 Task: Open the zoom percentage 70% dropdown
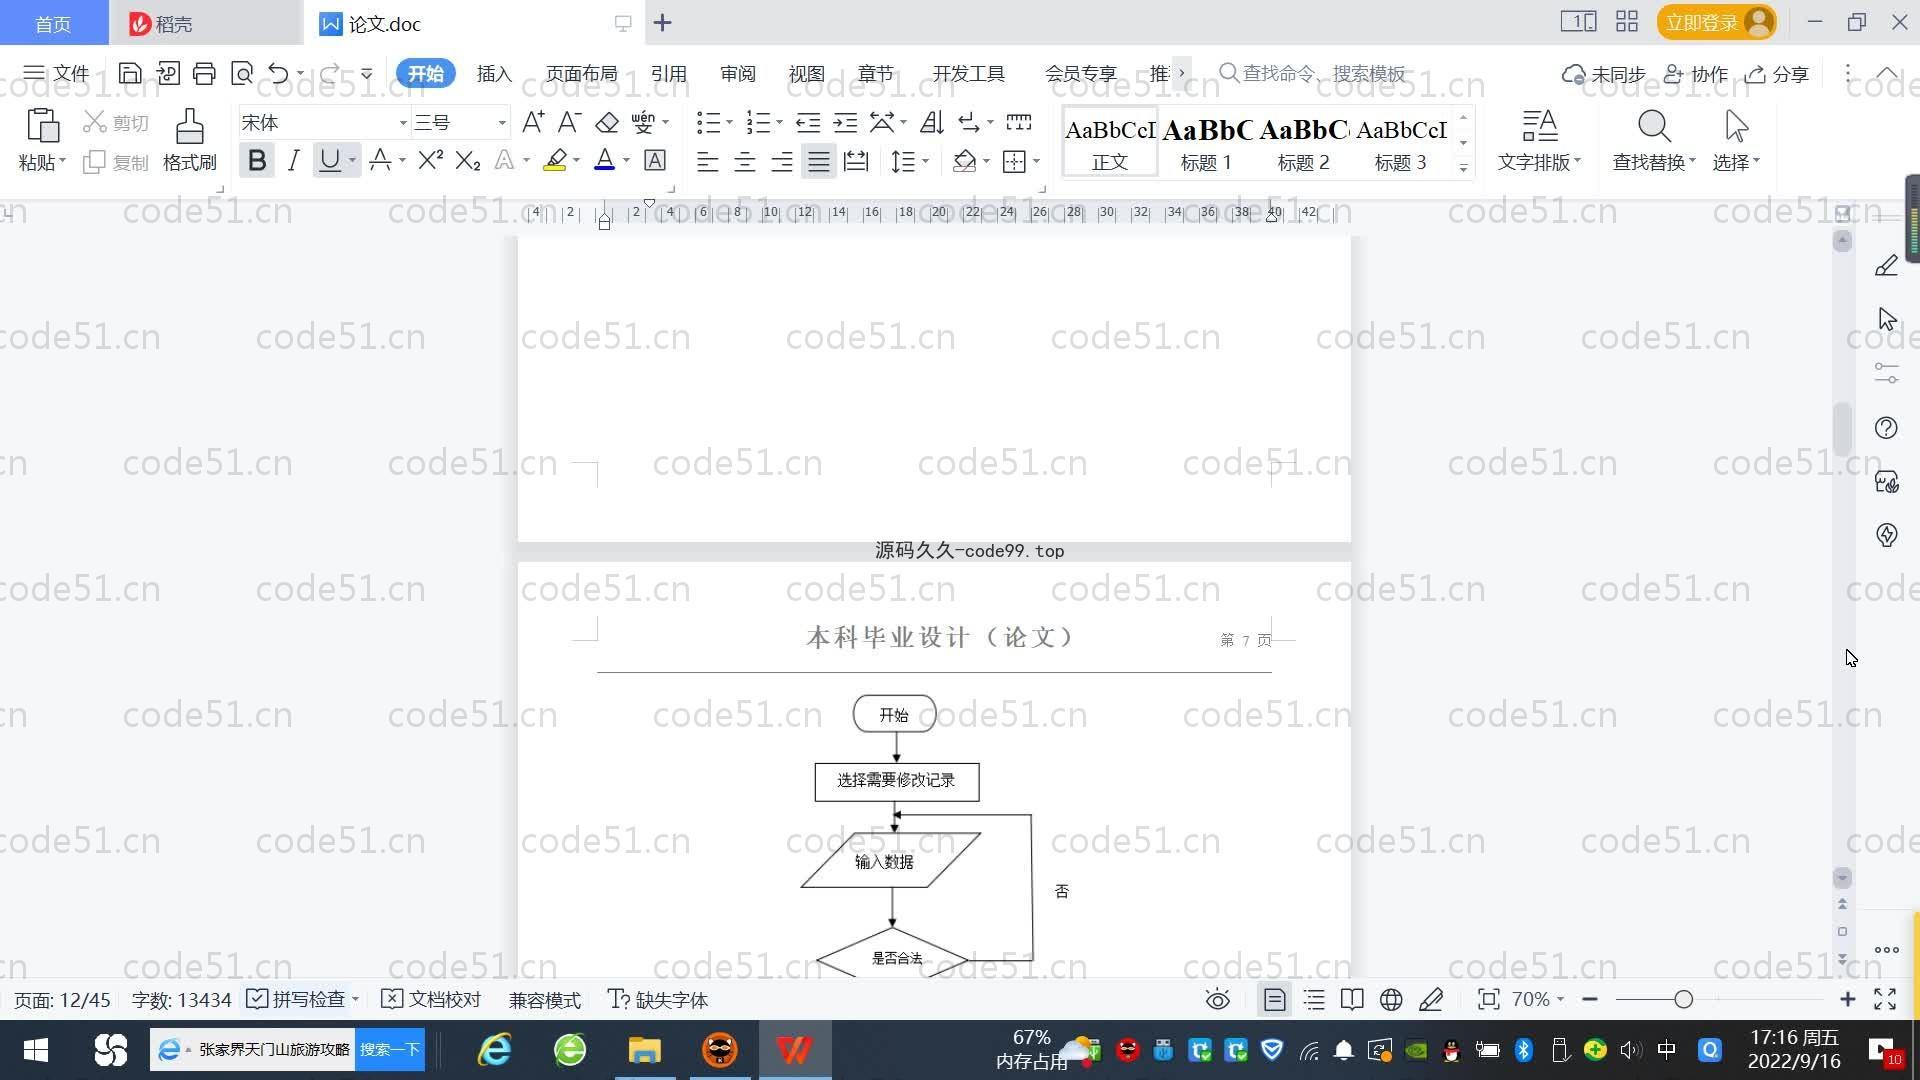tap(1538, 999)
